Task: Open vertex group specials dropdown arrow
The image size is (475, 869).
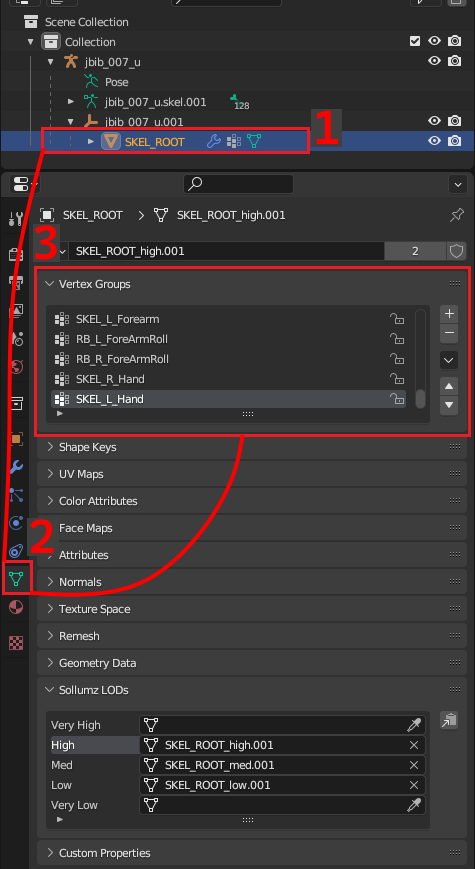Action: pos(449,360)
